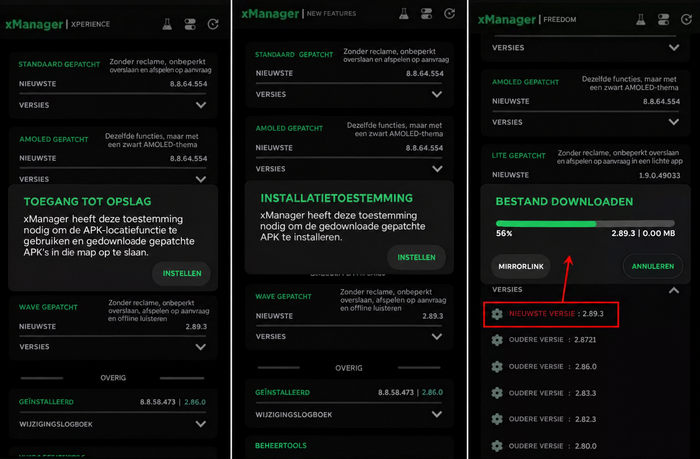Open the switches icon on the XPERIENCE screen
700x459 pixels.
coord(190,24)
